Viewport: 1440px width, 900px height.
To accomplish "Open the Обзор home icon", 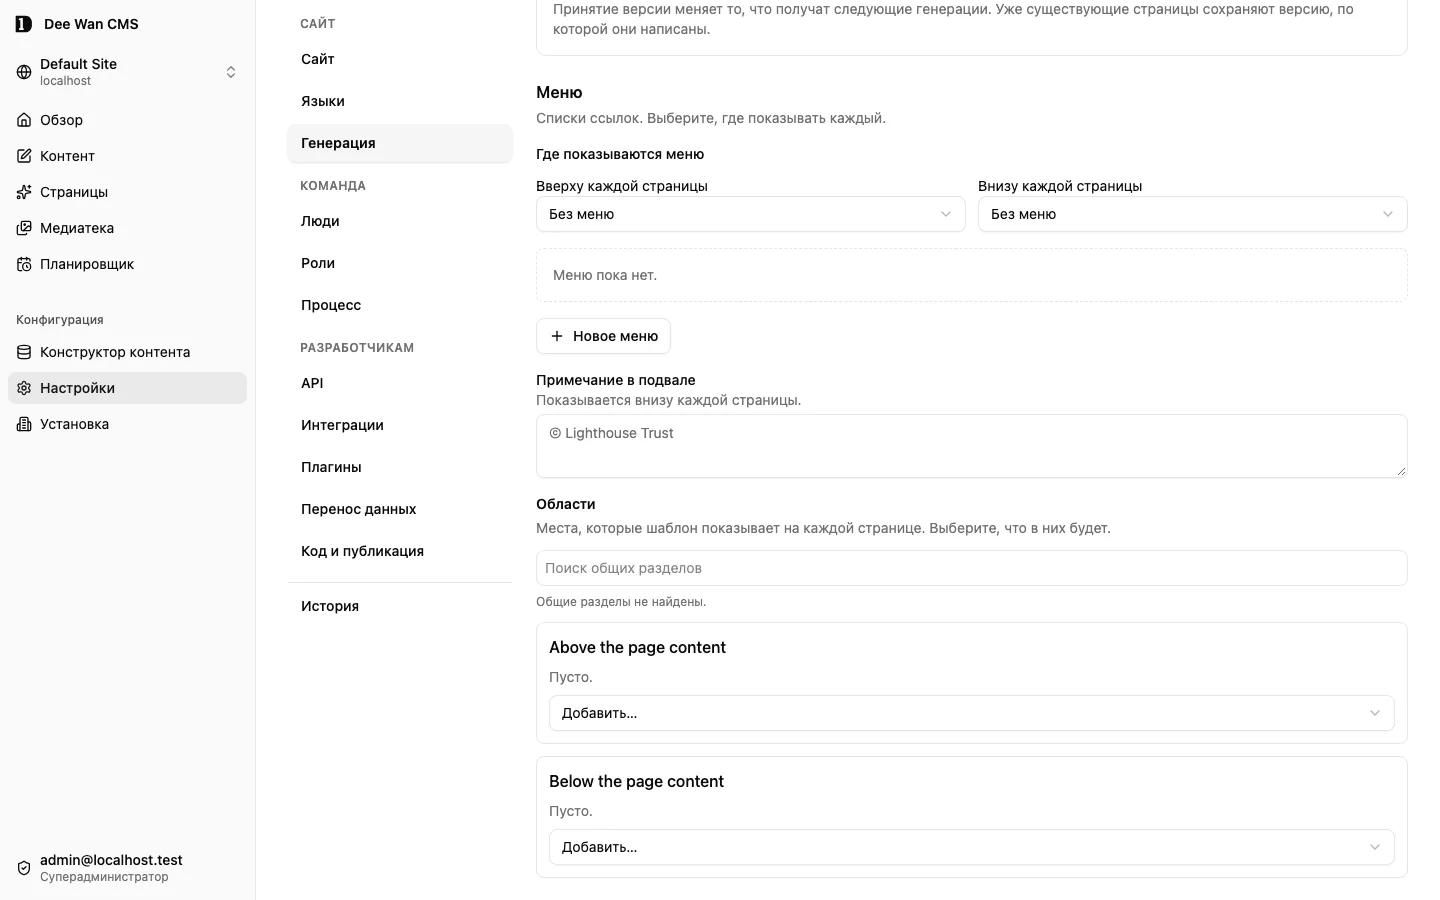I will pyautogui.click(x=24, y=120).
